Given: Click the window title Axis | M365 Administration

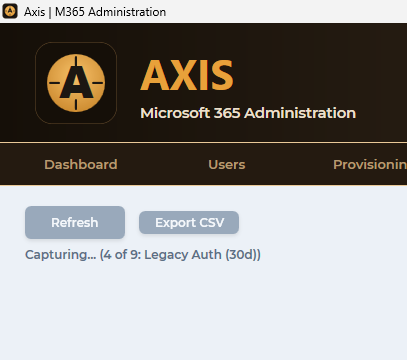Looking at the screenshot, I should tap(95, 12).
